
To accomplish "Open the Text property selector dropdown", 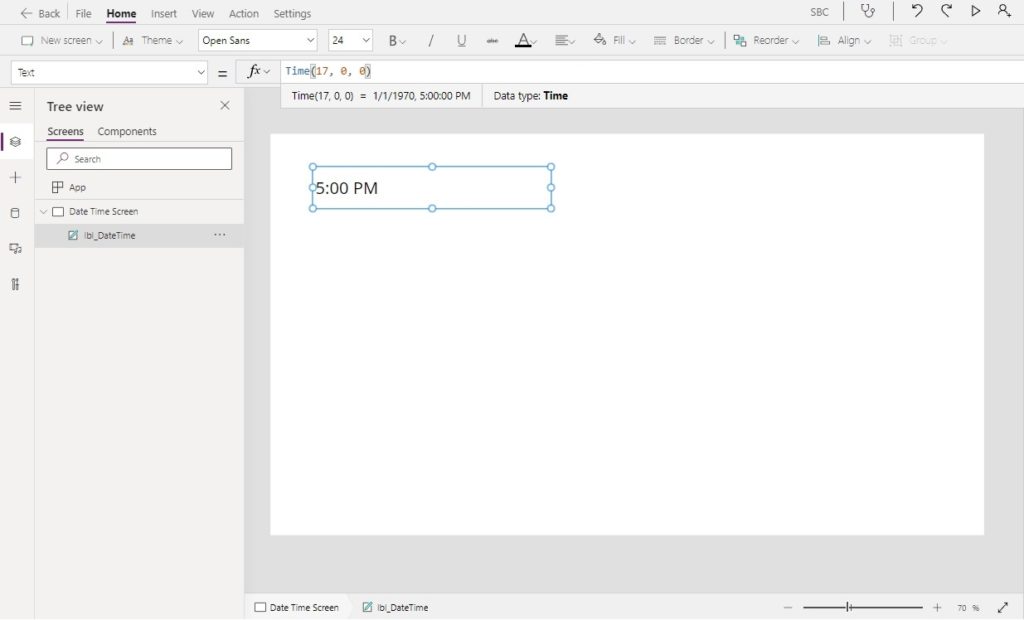I will 108,72.
